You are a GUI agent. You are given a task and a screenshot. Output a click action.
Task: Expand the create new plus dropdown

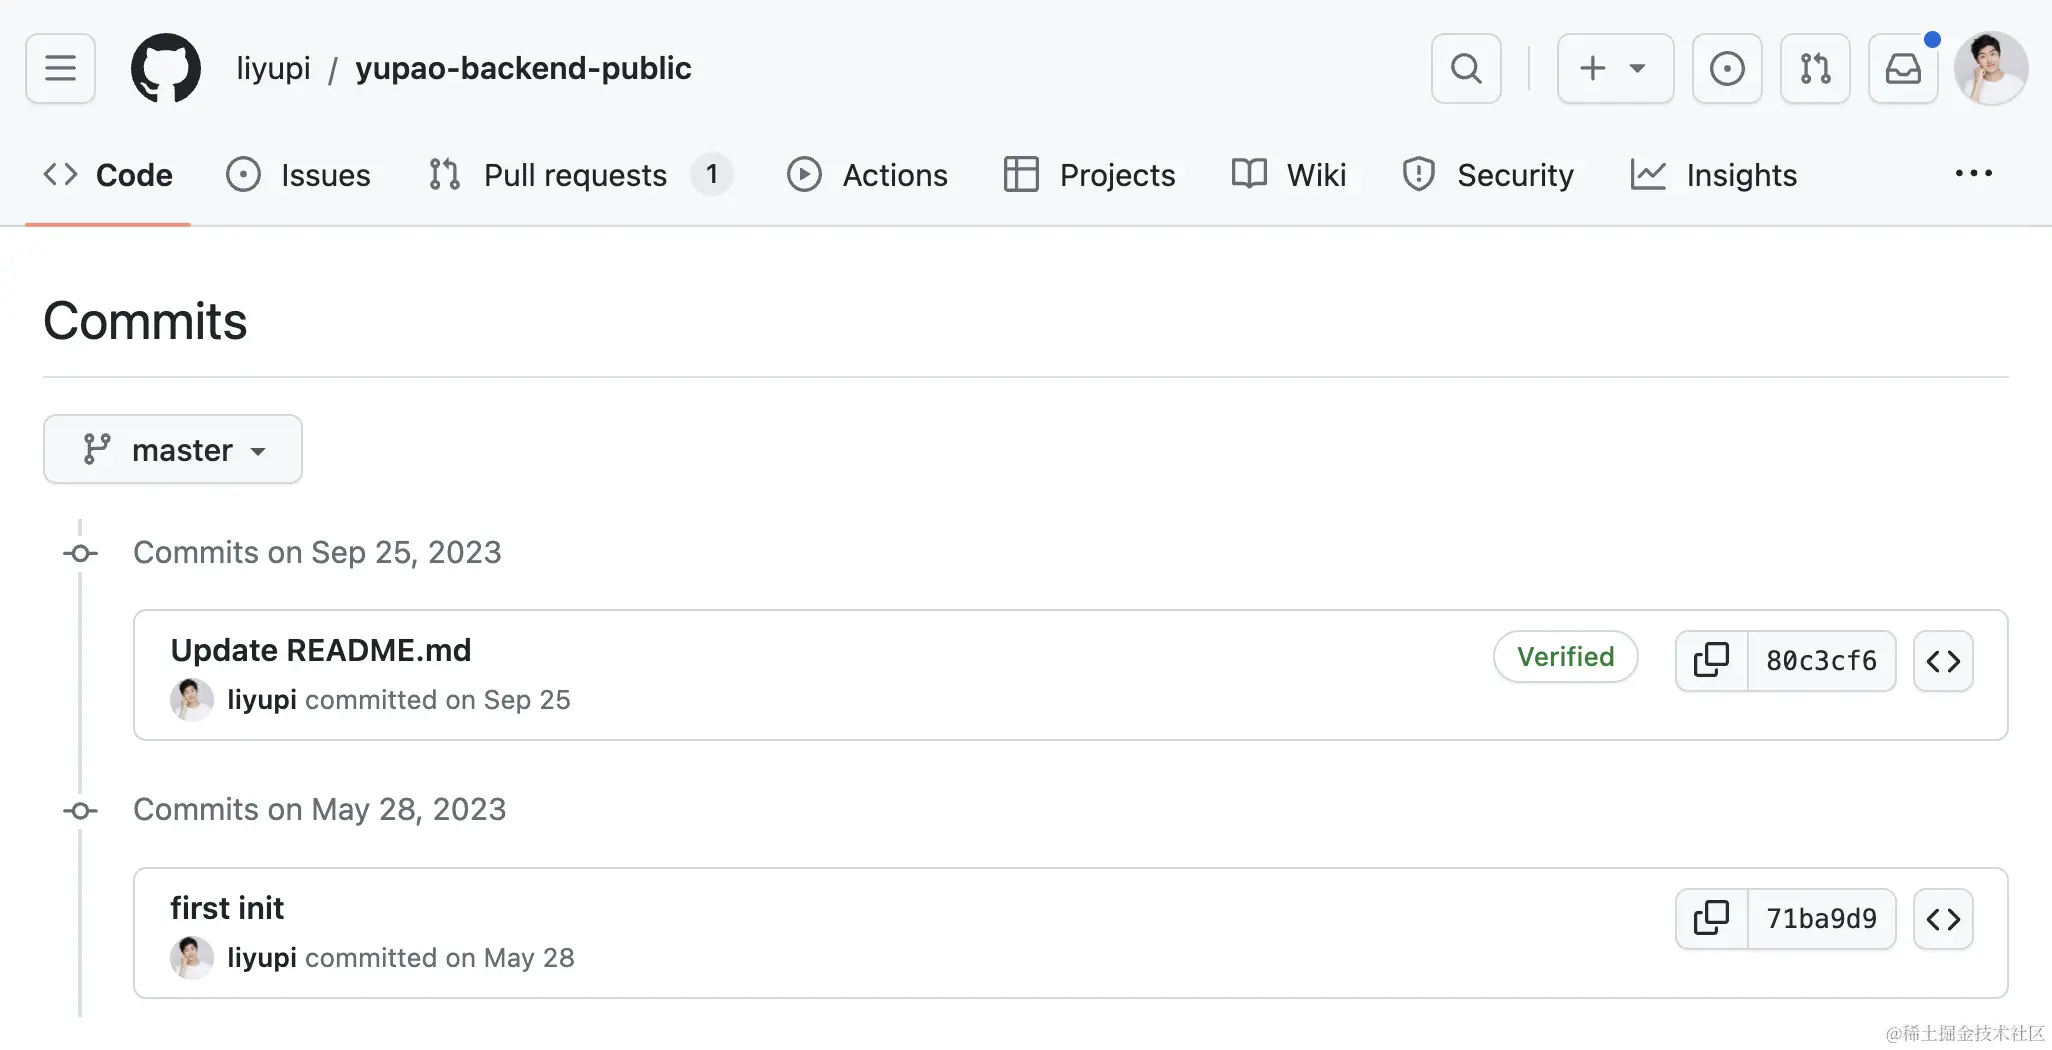pos(1615,68)
